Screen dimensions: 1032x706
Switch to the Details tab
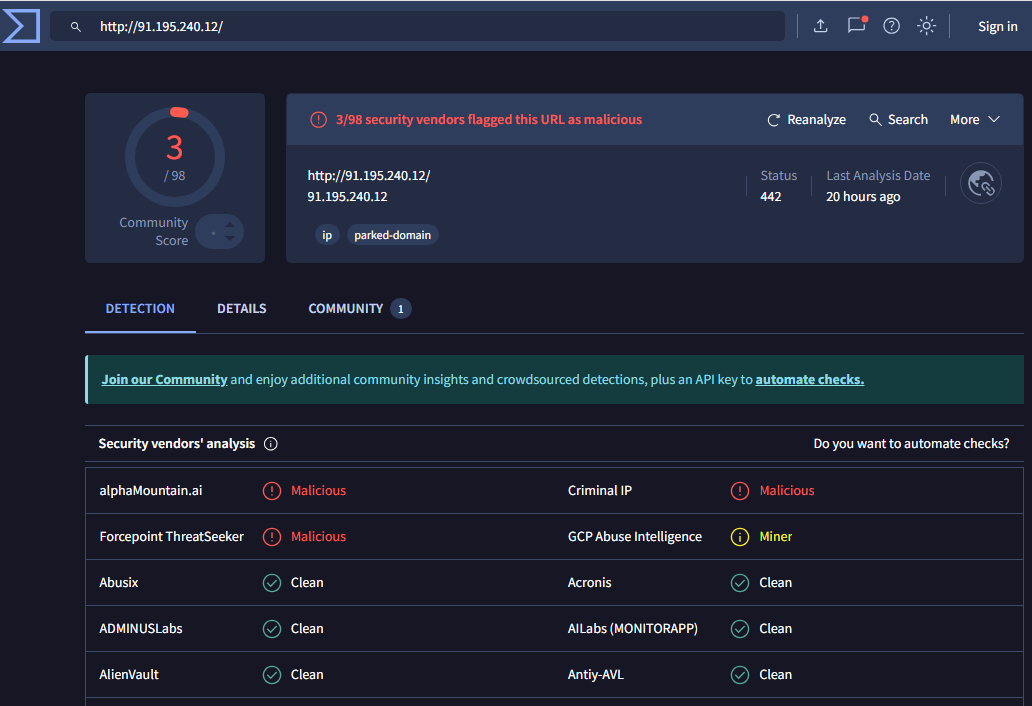click(241, 309)
